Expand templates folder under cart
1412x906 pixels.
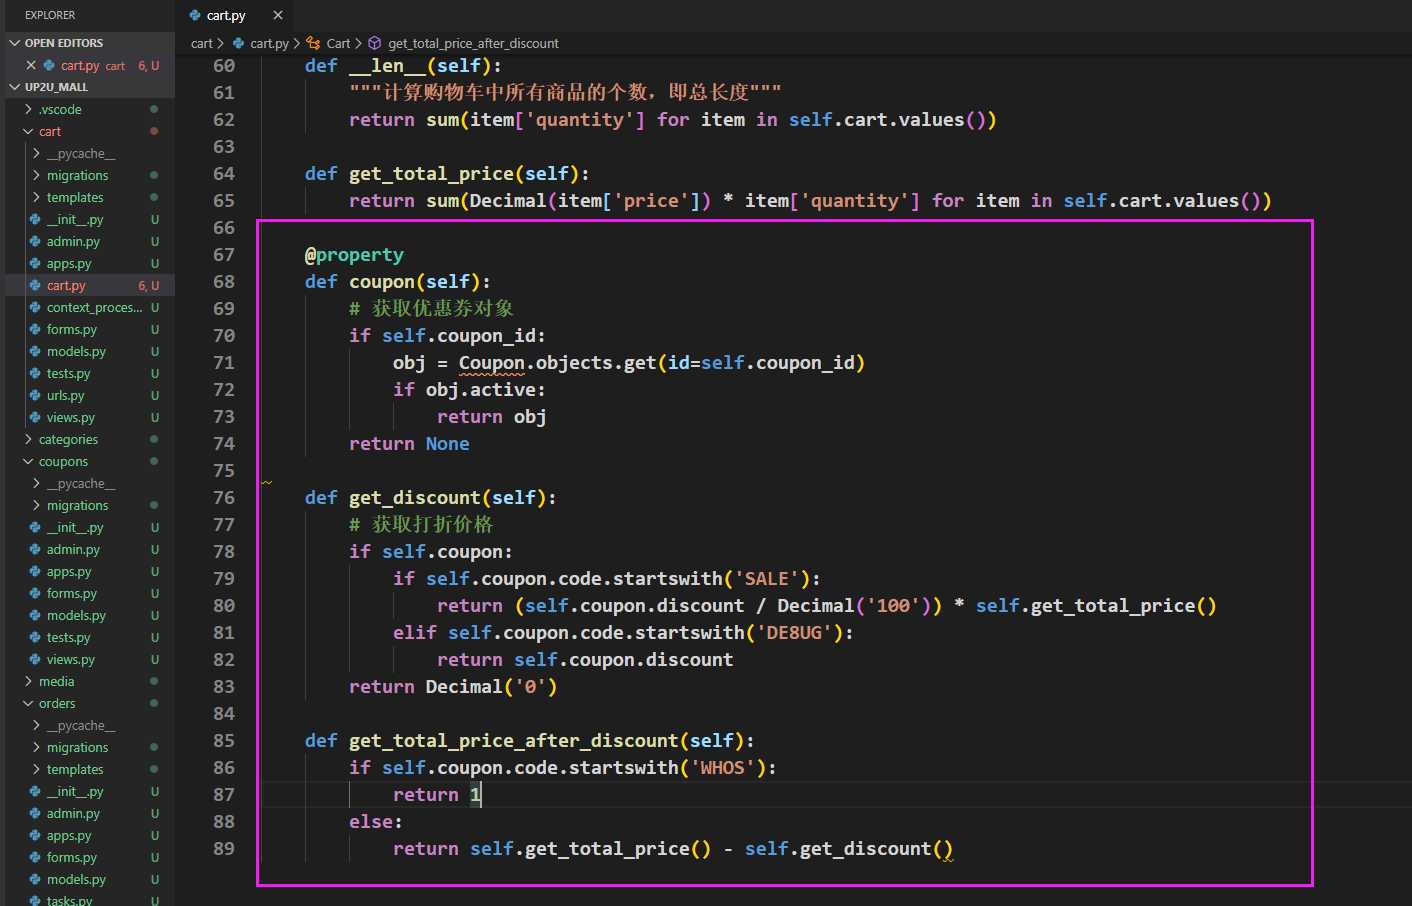point(37,197)
